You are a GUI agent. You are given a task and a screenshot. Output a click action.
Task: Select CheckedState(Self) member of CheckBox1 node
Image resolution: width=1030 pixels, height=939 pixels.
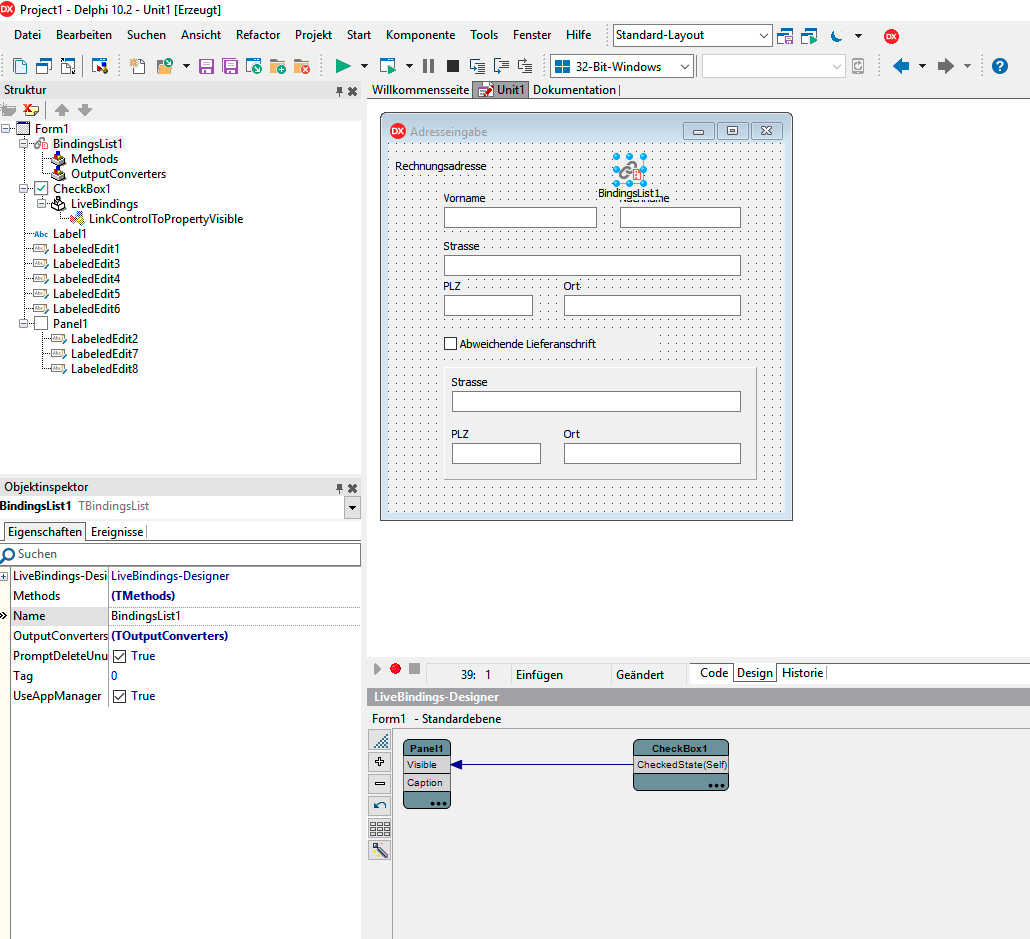tap(681, 765)
